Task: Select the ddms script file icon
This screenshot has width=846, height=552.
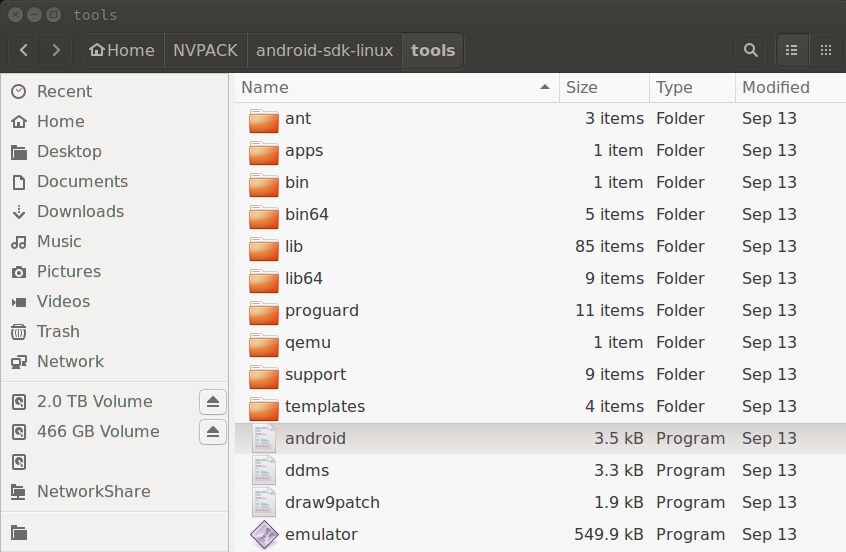Action: pos(264,470)
